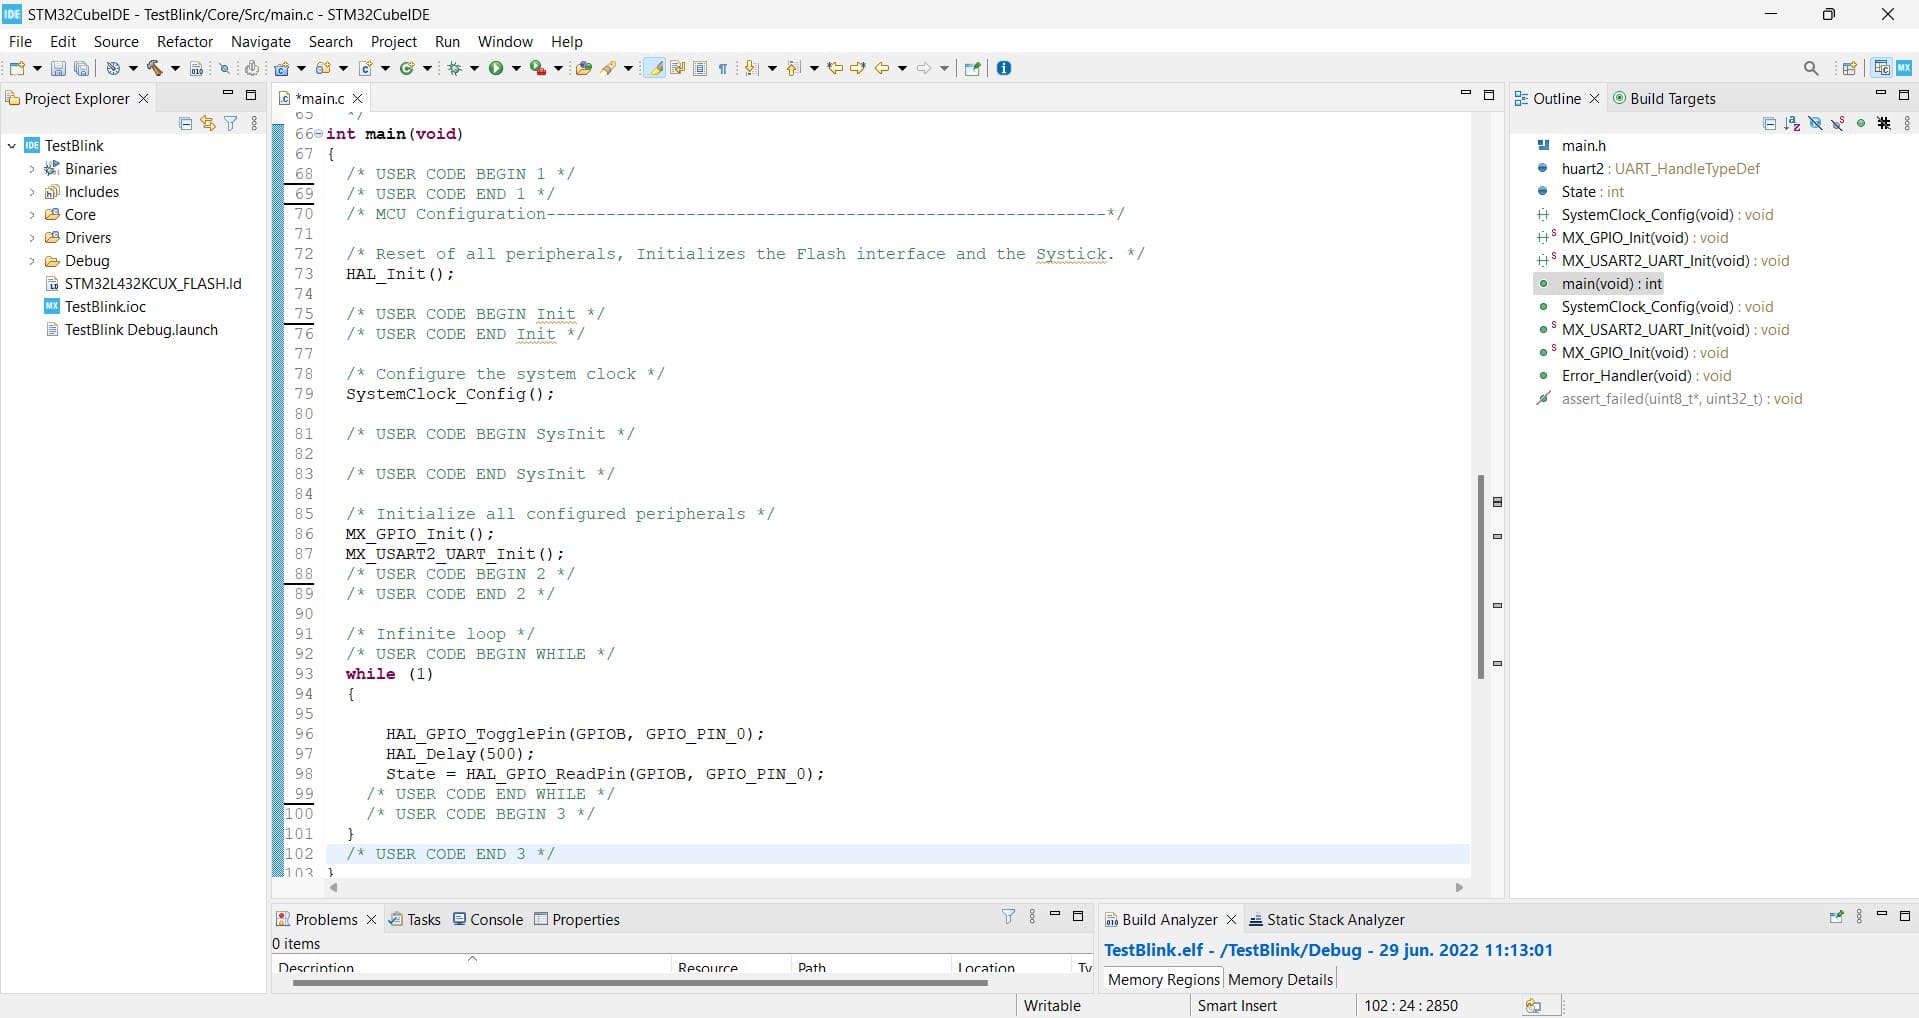The width and height of the screenshot is (1919, 1018).
Task: Open the File menu
Action: coord(20,42)
